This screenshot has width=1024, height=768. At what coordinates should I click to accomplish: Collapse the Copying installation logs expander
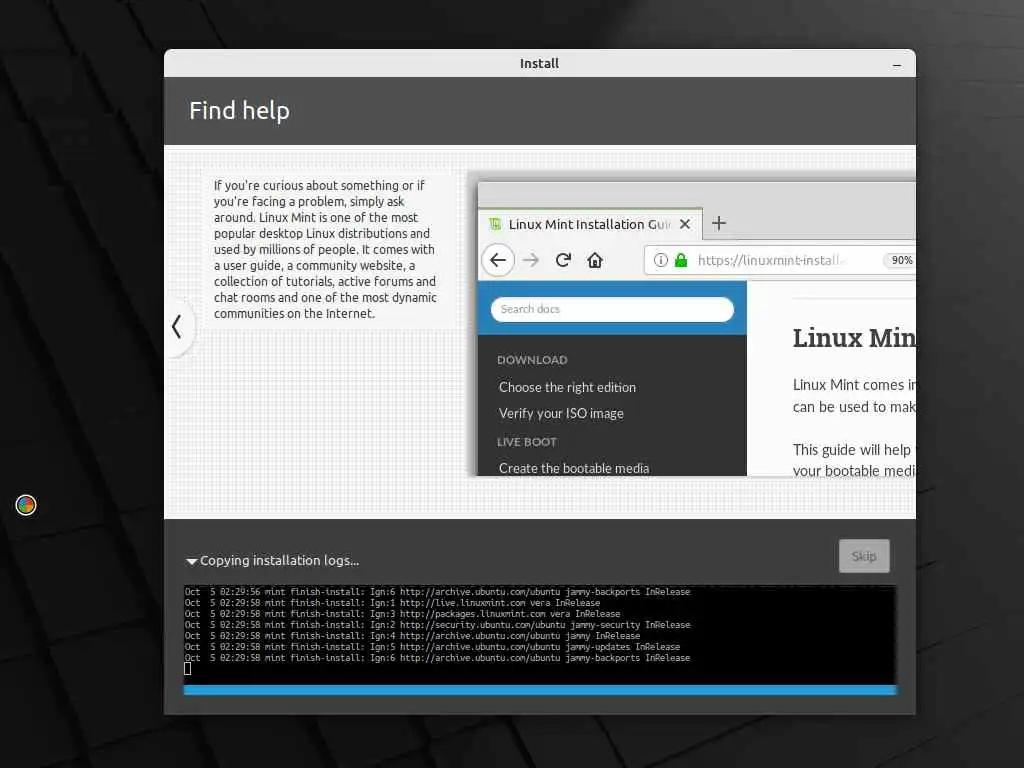[x=191, y=561]
